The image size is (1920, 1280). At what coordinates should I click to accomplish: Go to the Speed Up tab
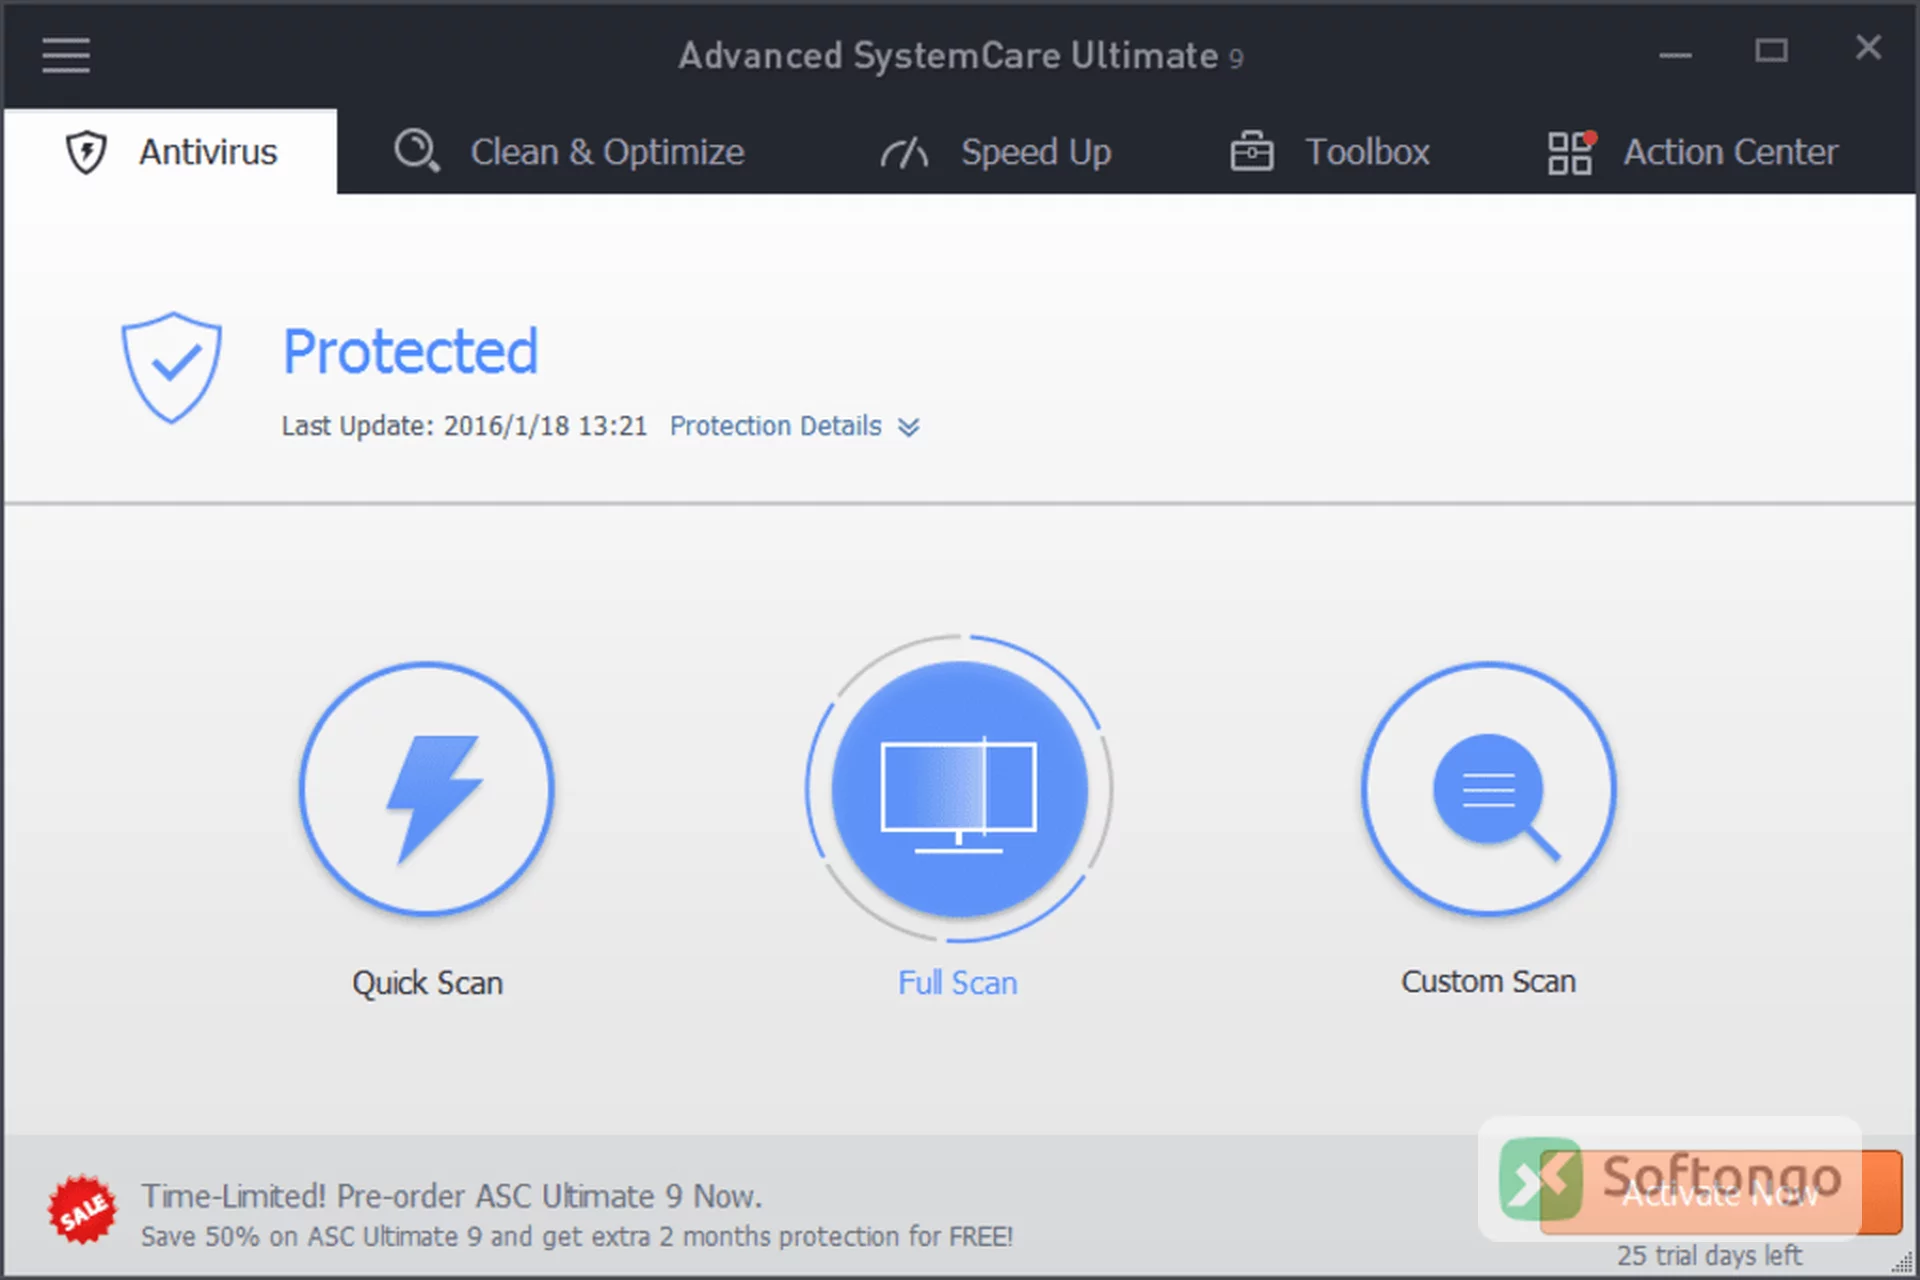(996, 152)
